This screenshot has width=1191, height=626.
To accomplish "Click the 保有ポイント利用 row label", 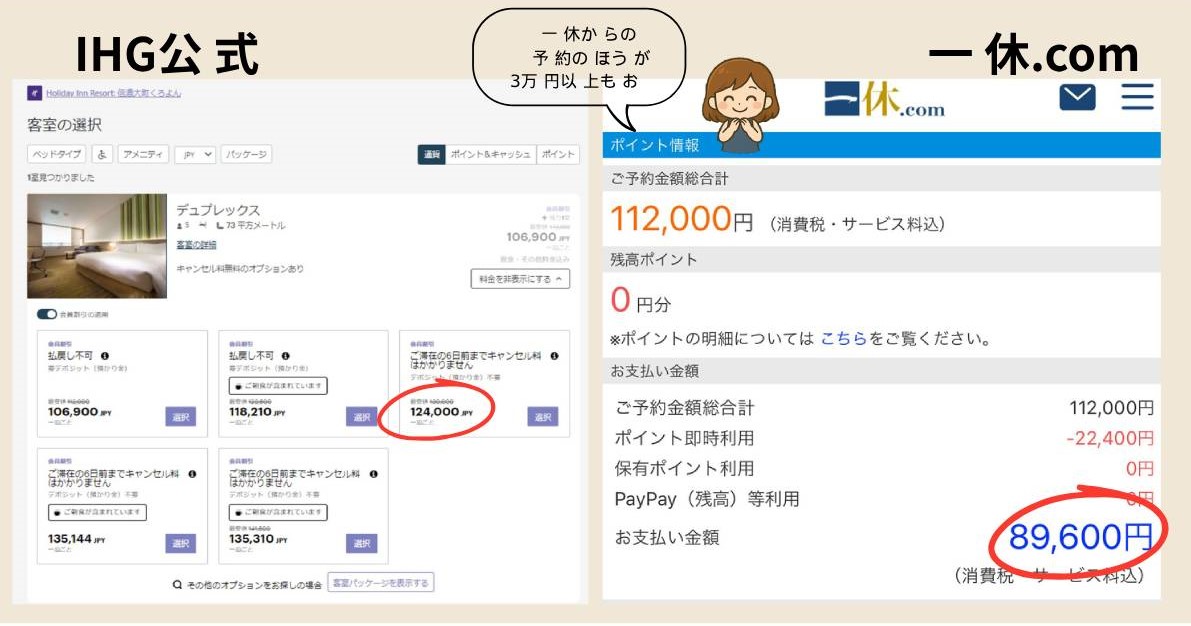I will [x=684, y=469].
